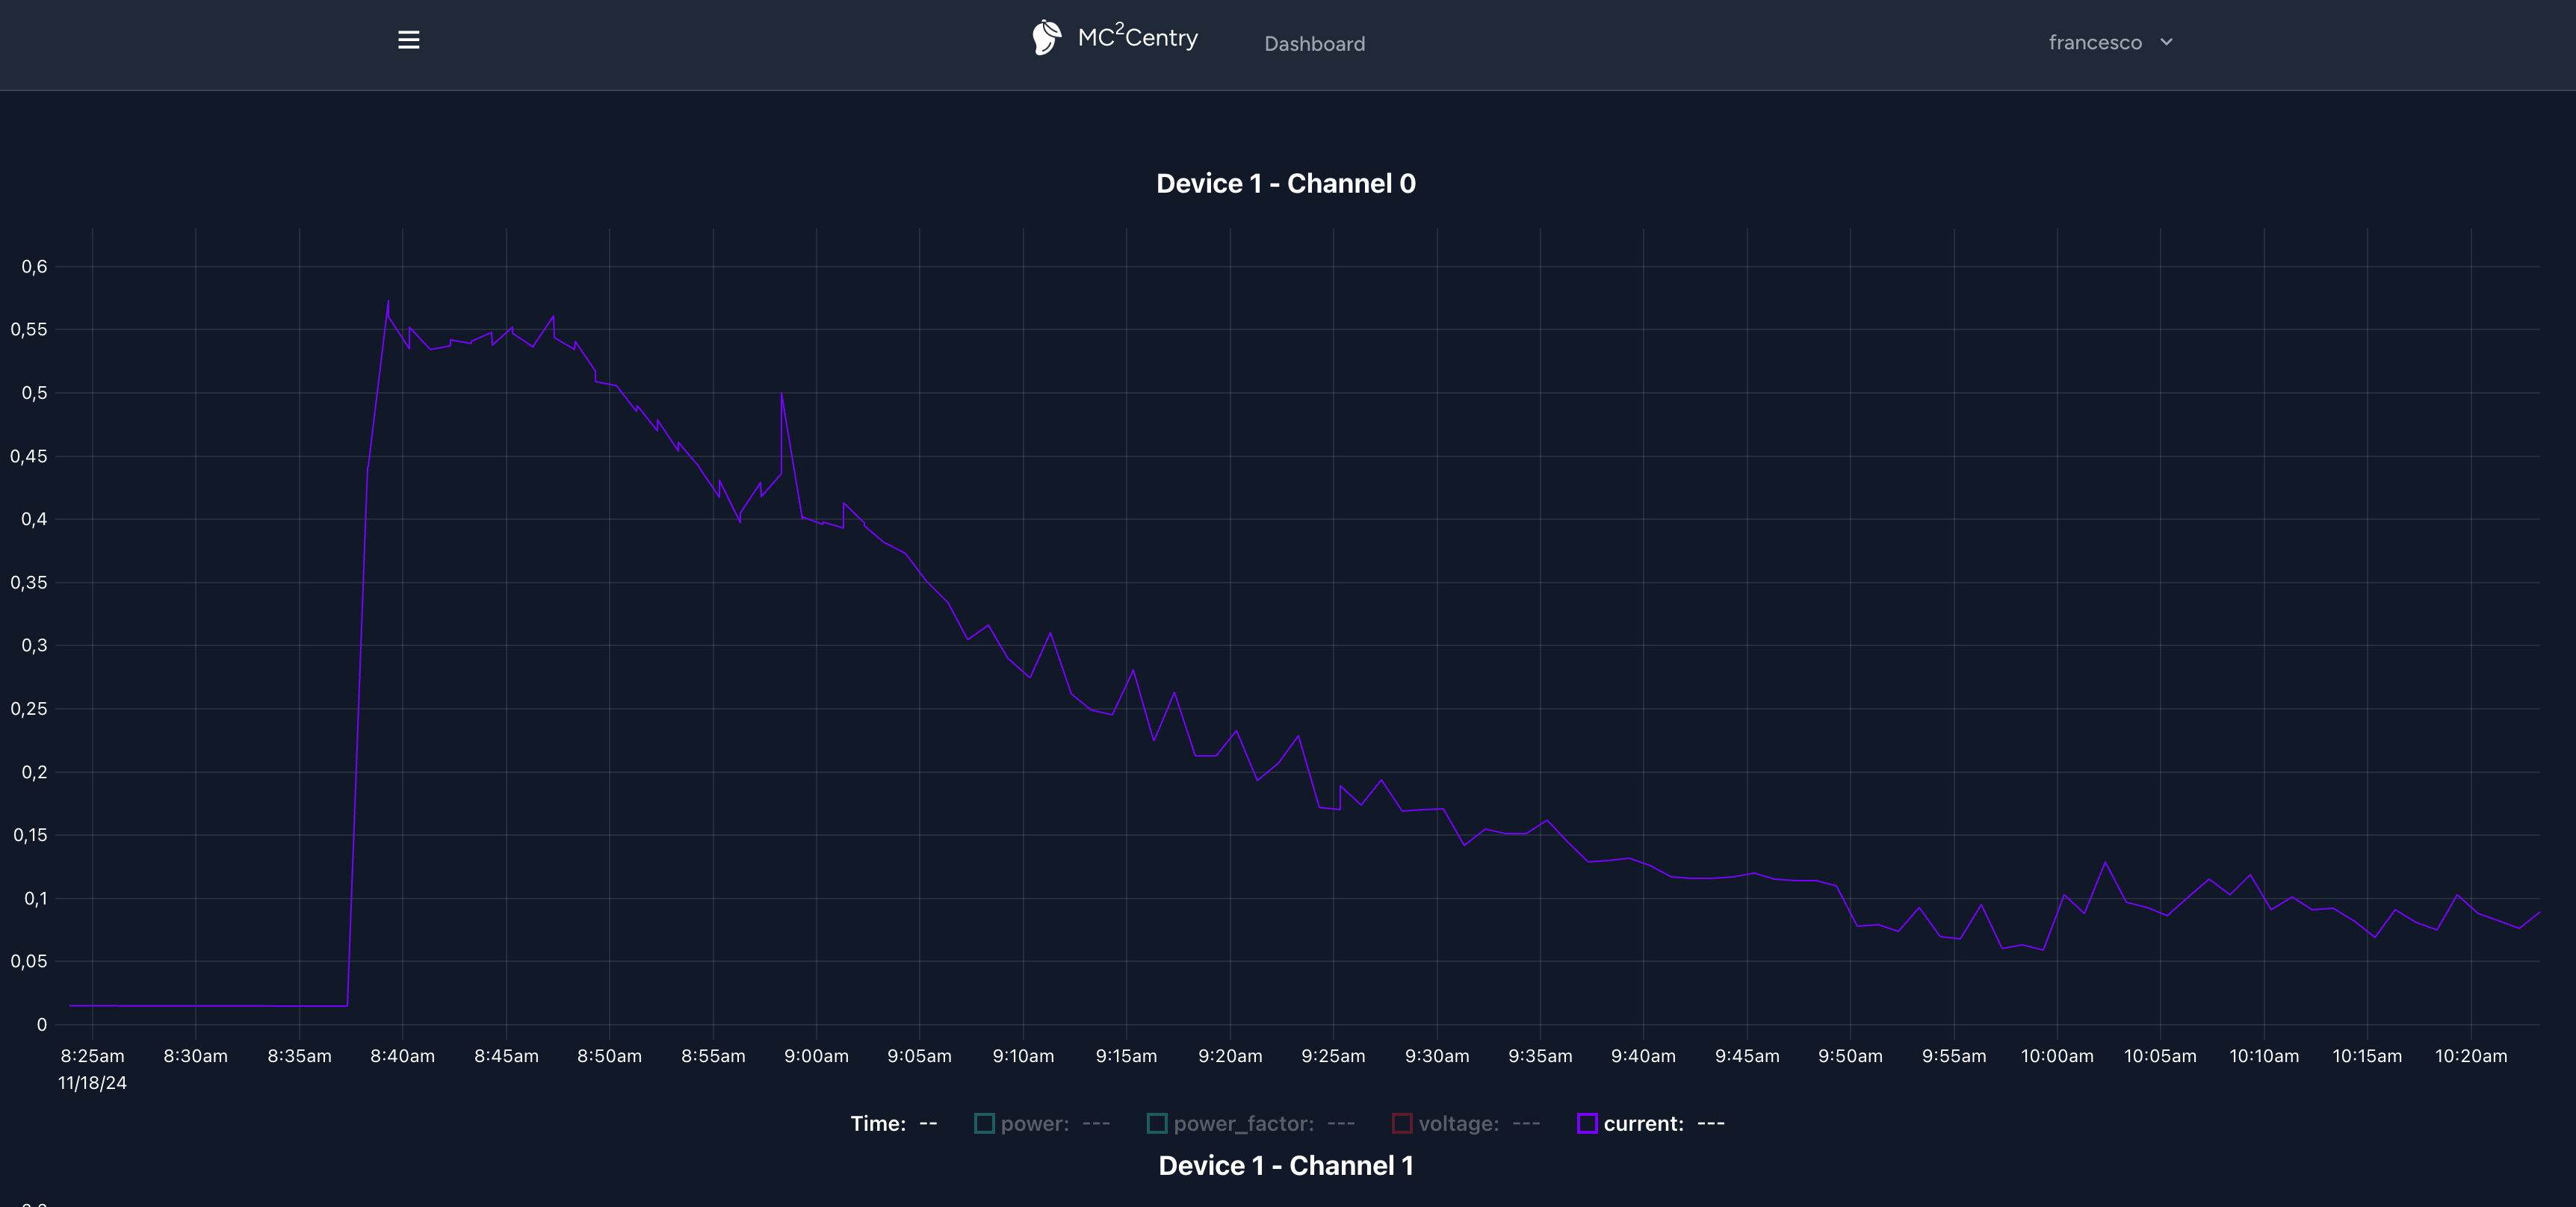Image resolution: width=2576 pixels, height=1207 pixels.
Task: Click the 9:00am x-axis label
Action: point(816,1056)
